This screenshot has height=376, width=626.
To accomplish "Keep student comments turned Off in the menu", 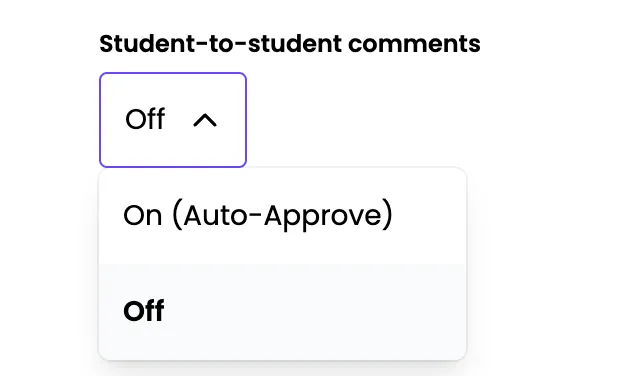I will pyautogui.click(x=283, y=312).
